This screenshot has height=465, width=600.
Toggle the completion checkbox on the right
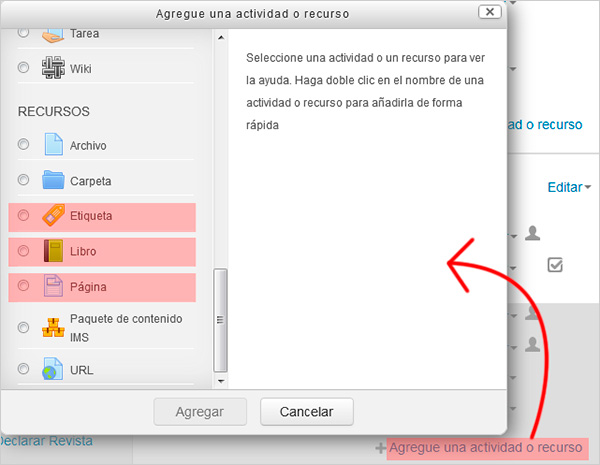coord(555,265)
